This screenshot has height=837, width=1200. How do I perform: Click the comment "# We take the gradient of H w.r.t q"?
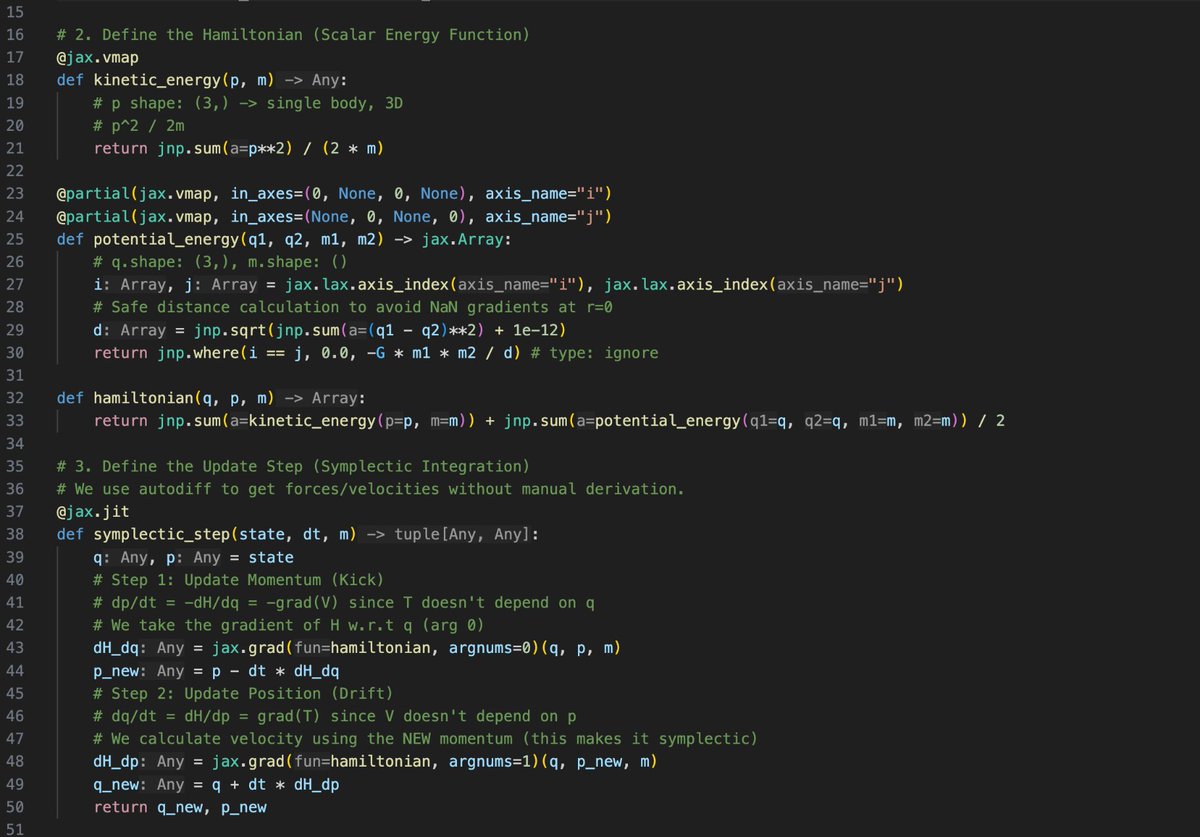pos(288,626)
